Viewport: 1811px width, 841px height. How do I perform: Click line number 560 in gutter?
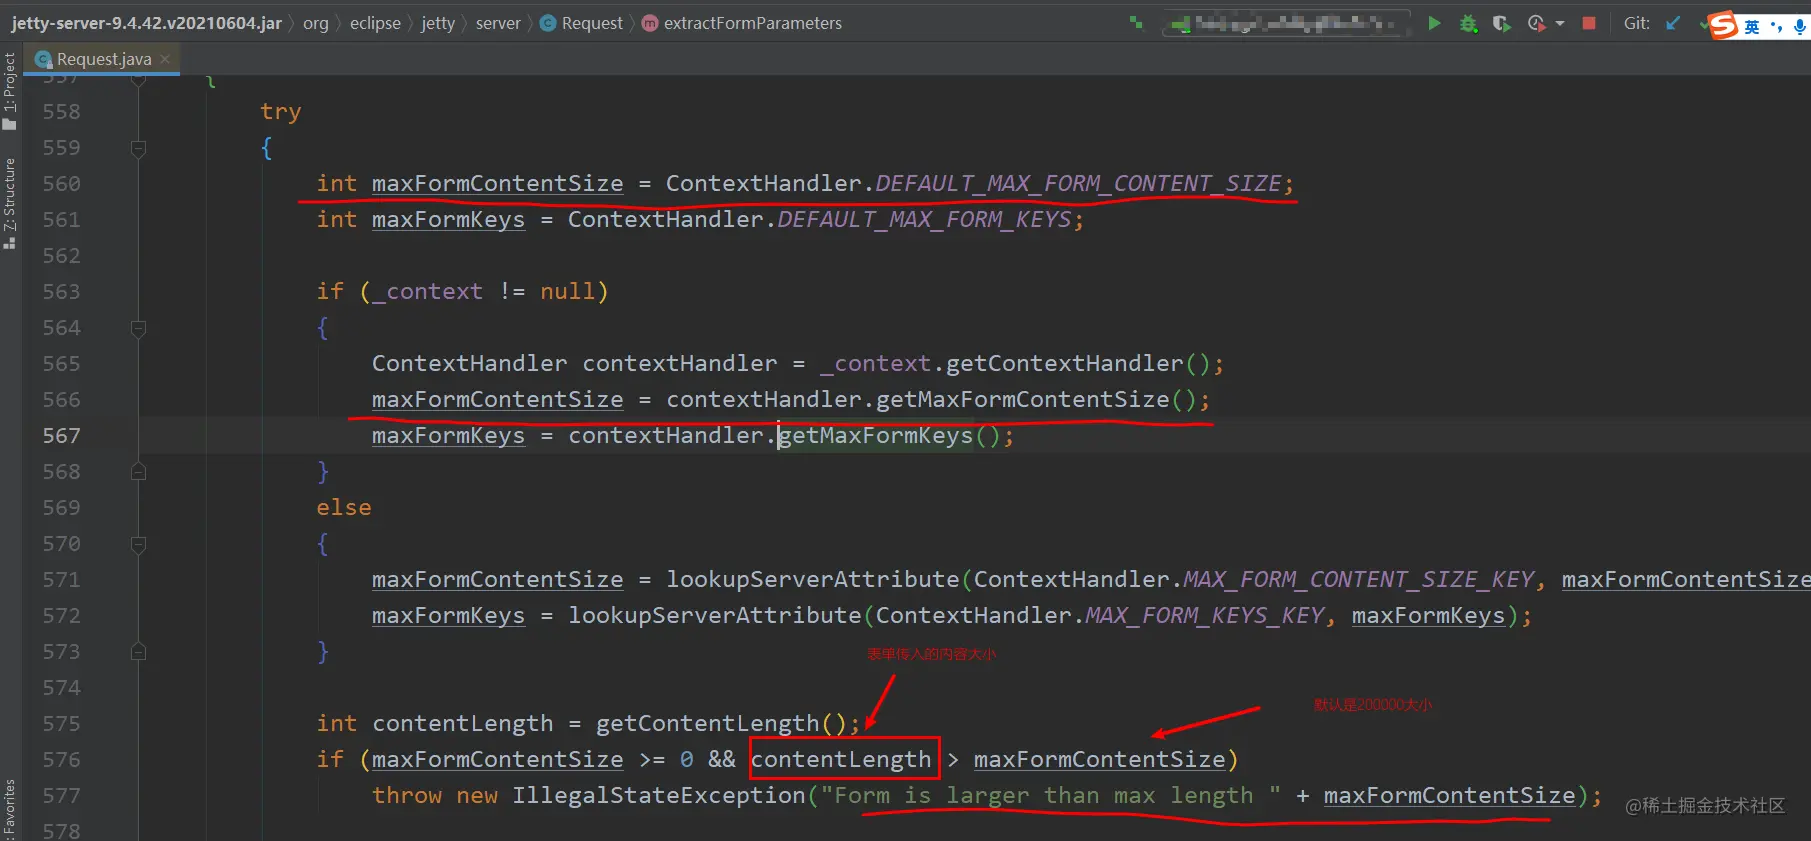tap(61, 184)
